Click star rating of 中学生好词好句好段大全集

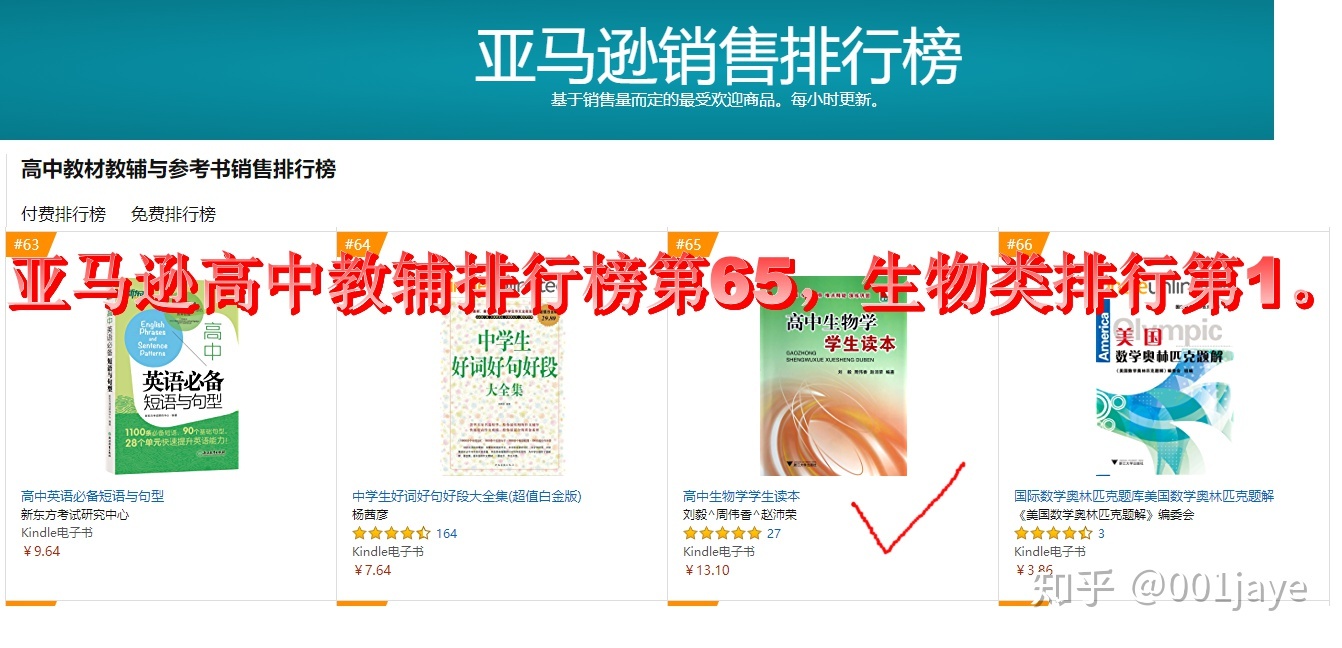click(x=391, y=534)
